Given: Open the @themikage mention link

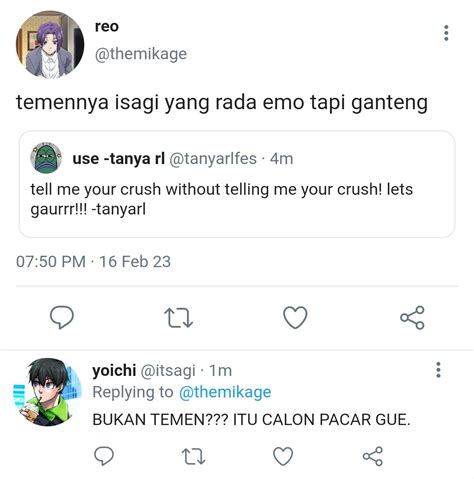Looking at the screenshot, I should [225, 392].
